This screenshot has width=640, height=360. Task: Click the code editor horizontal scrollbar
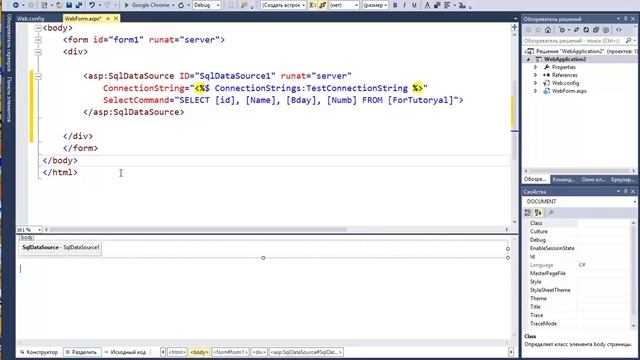pos(198,229)
